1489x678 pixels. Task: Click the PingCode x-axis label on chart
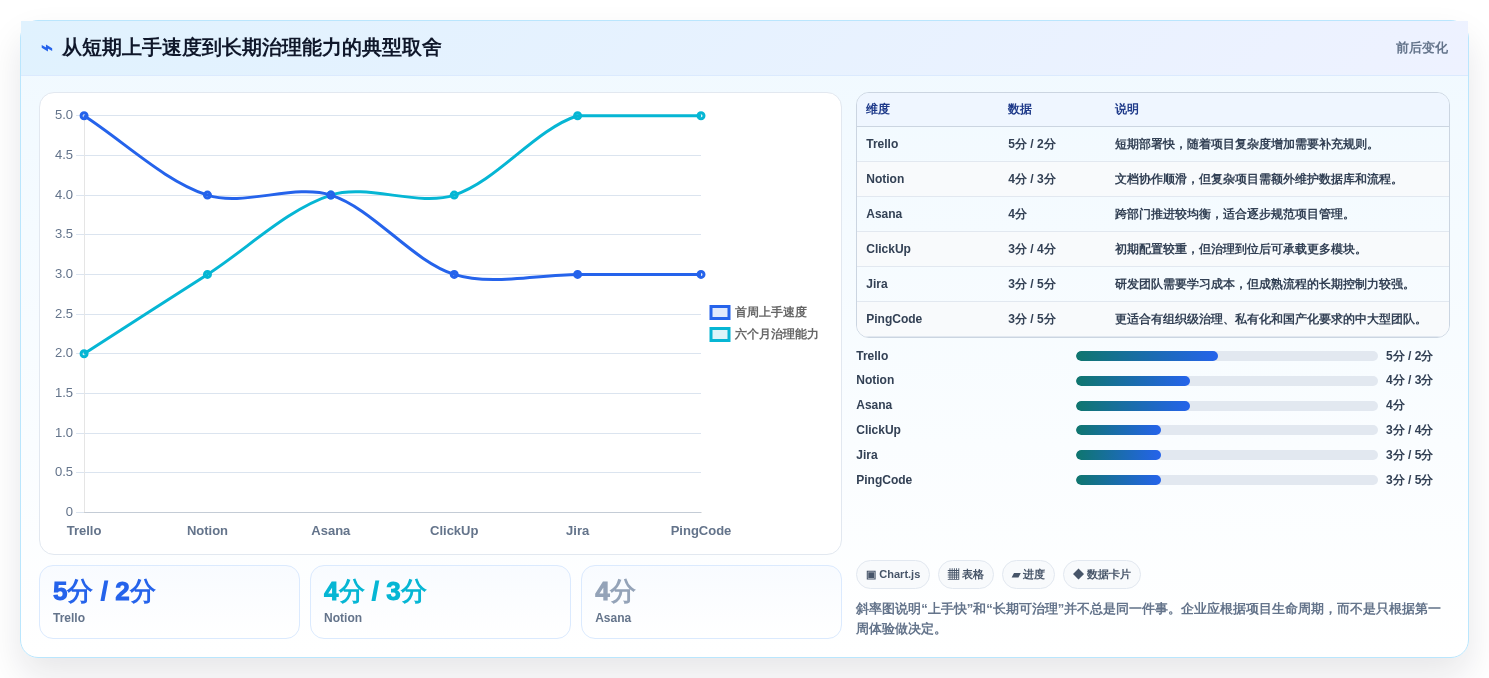pyautogui.click(x=701, y=531)
